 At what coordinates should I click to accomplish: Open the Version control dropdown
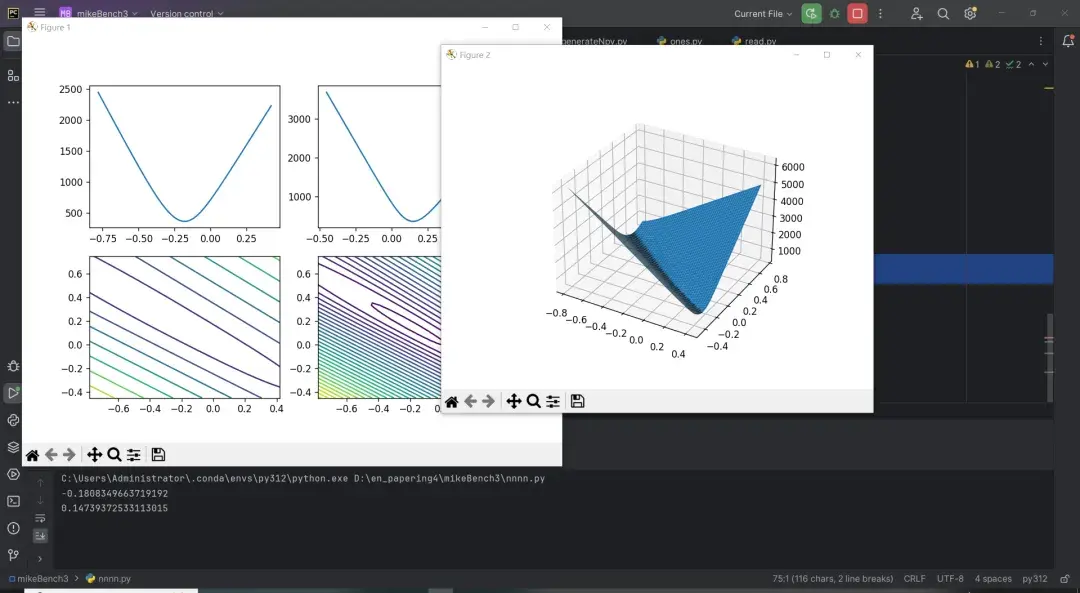[187, 13]
